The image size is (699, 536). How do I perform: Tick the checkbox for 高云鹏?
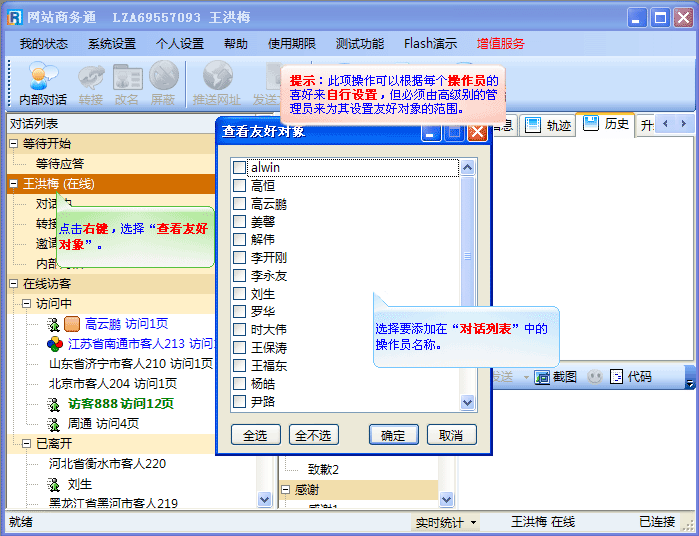[239, 204]
